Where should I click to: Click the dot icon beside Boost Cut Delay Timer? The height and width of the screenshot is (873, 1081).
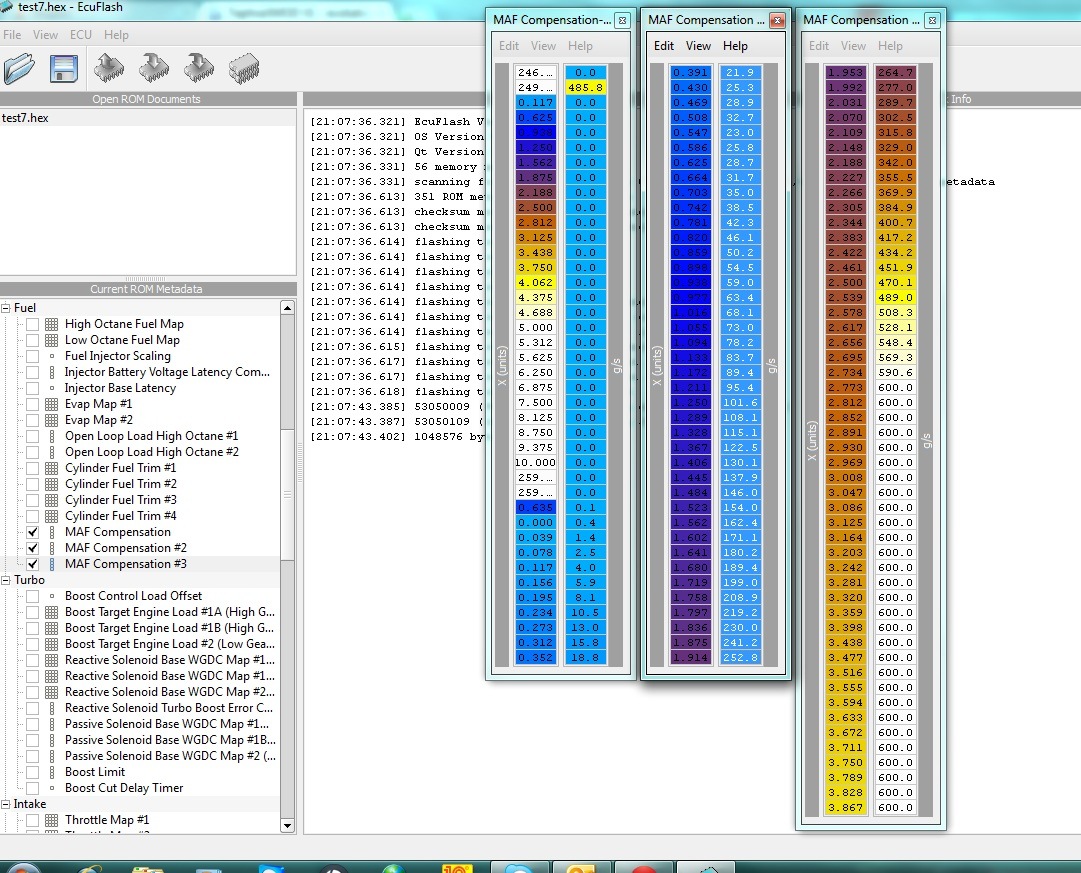52,788
